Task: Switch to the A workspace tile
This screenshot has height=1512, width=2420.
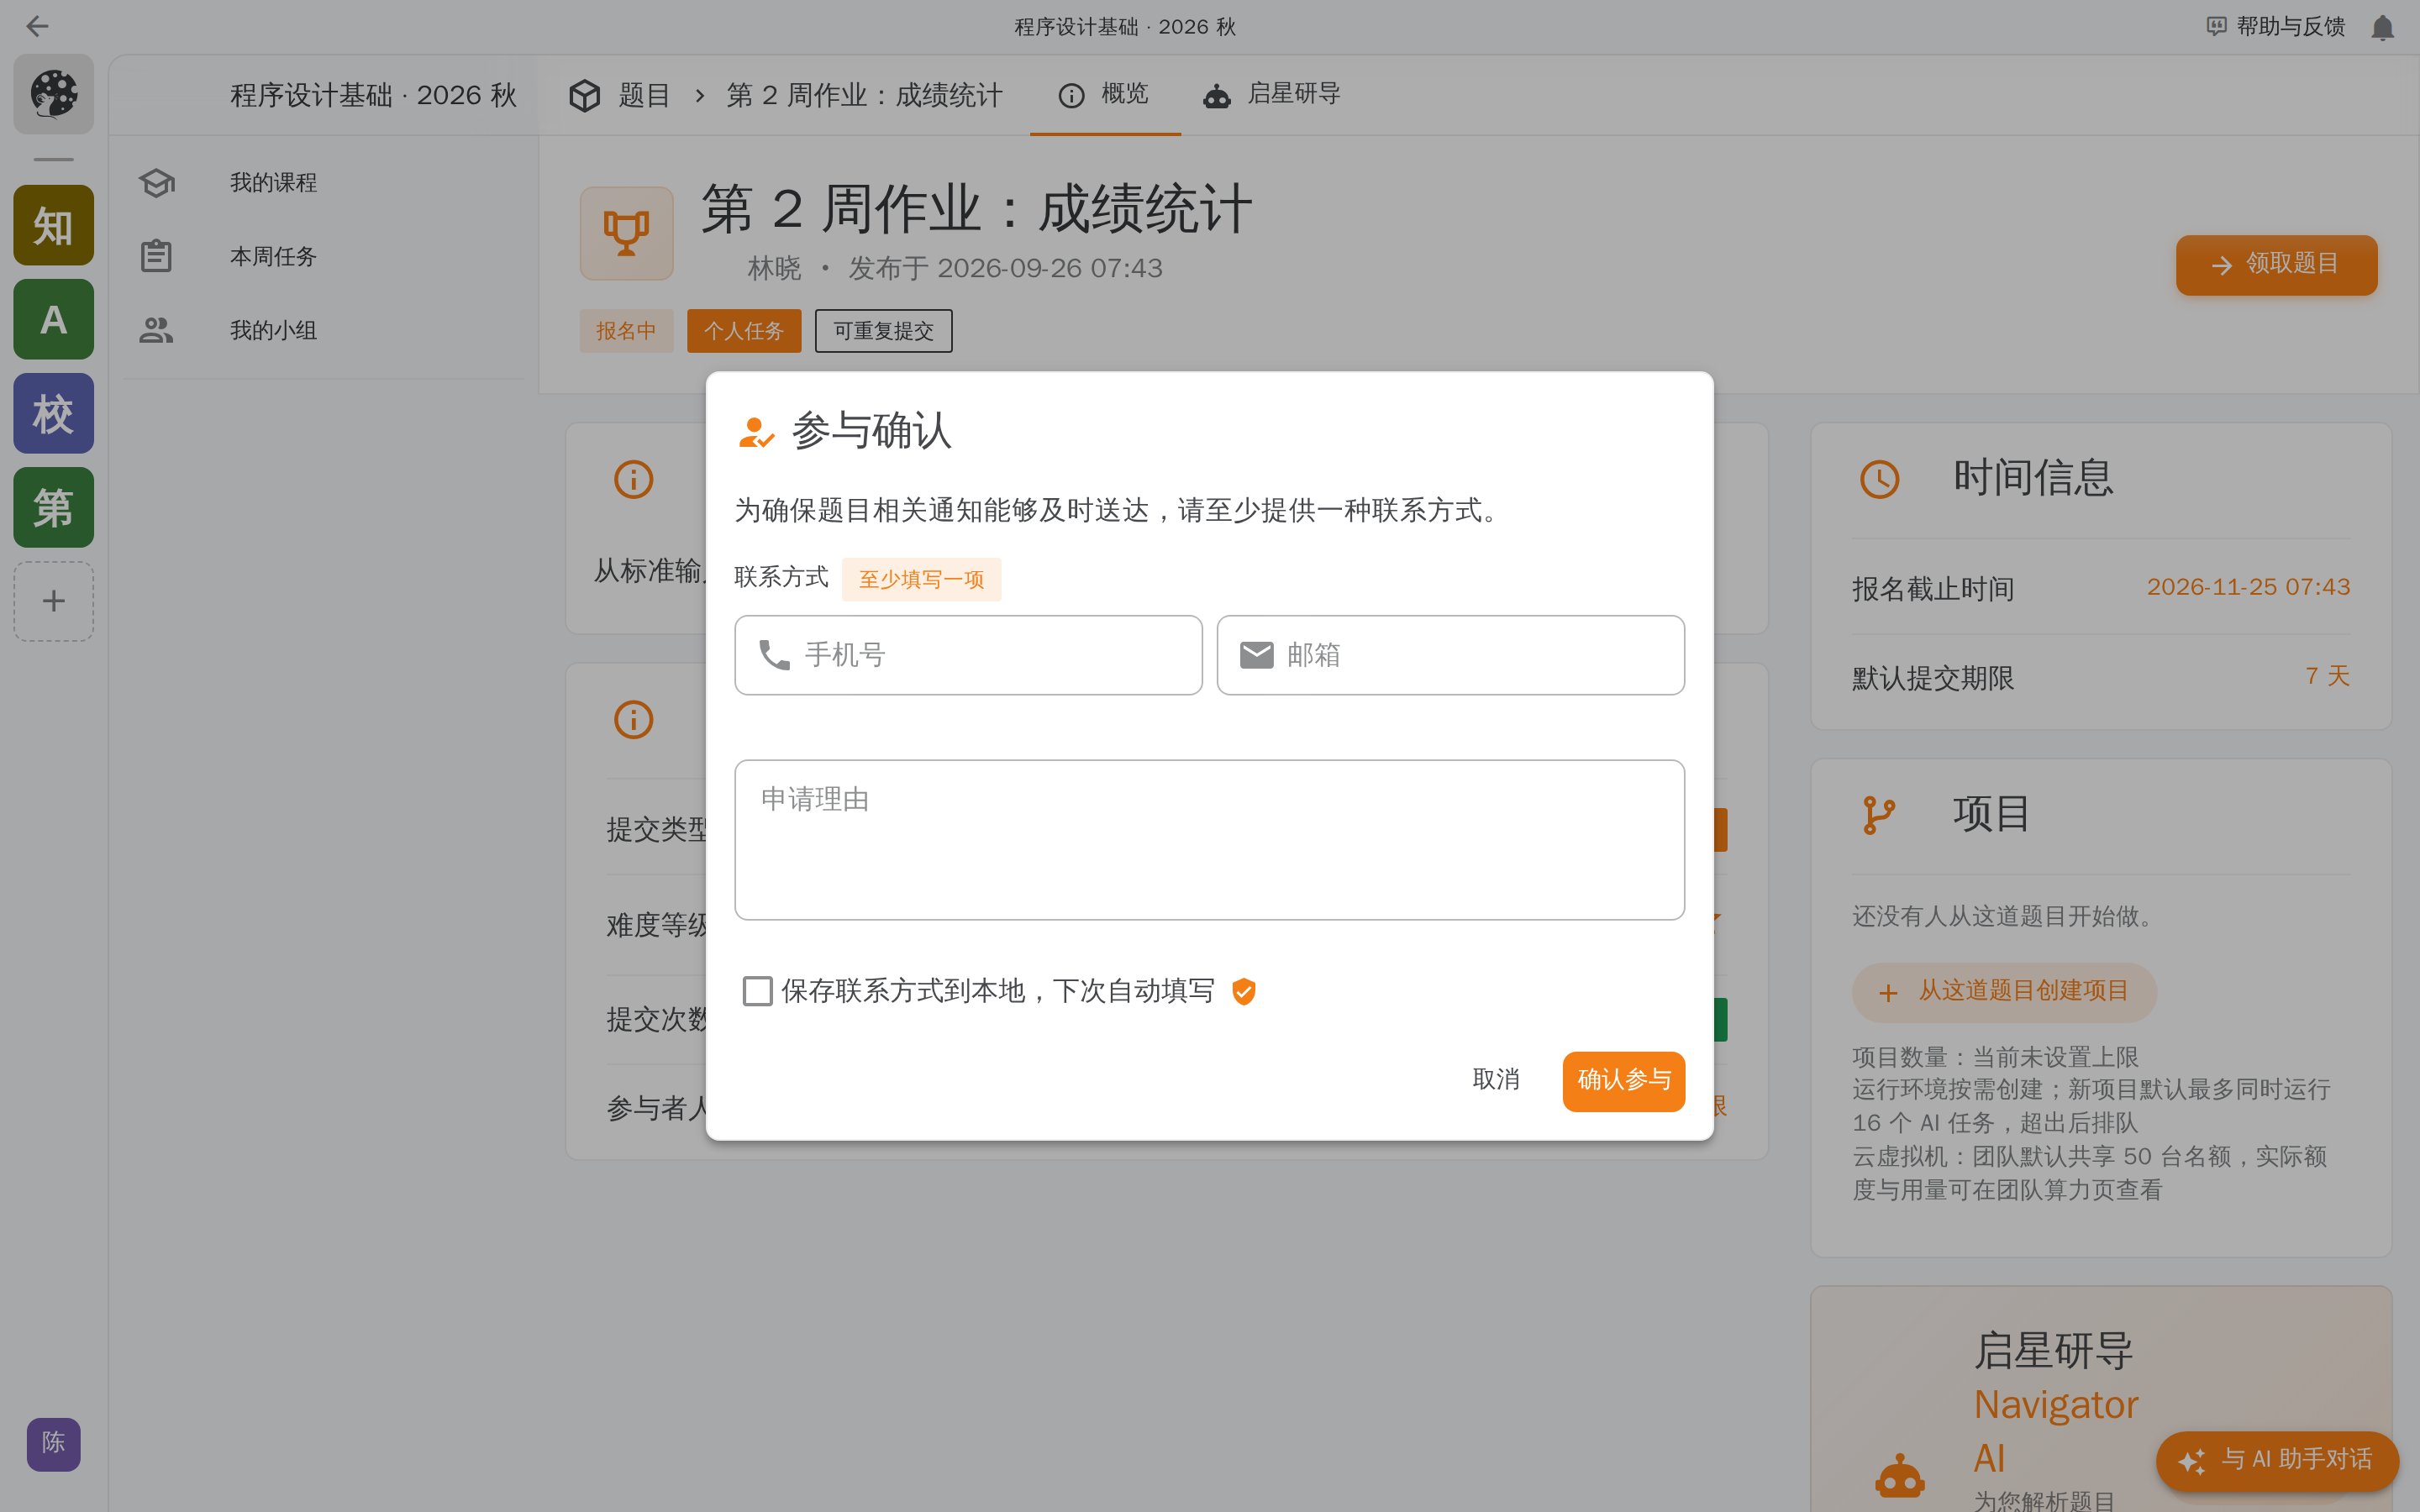Action: 53,319
